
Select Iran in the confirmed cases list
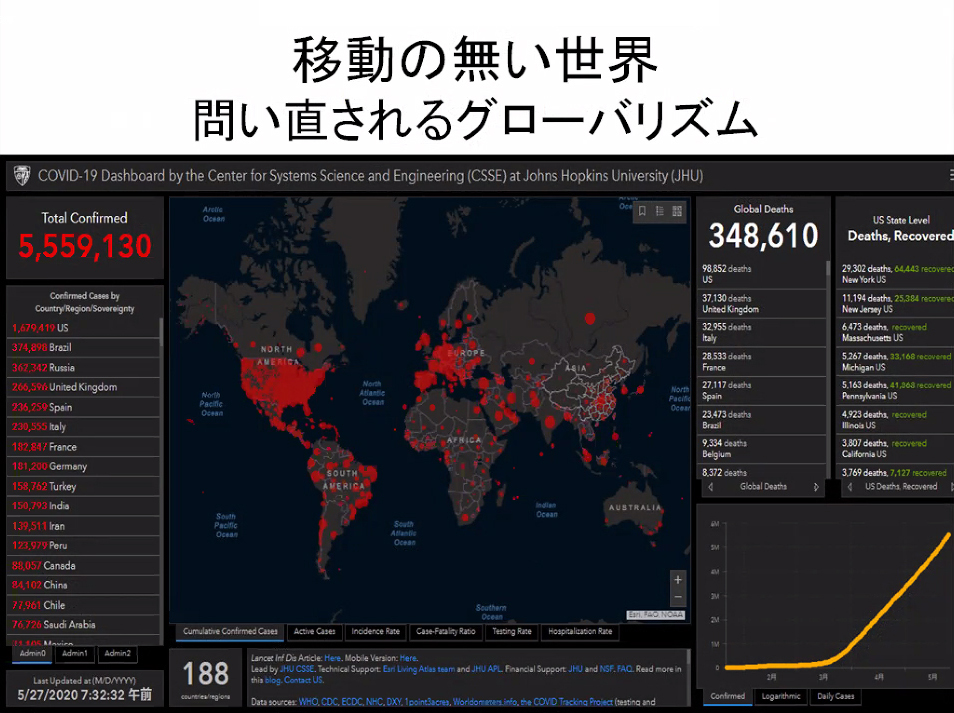pos(83,526)
